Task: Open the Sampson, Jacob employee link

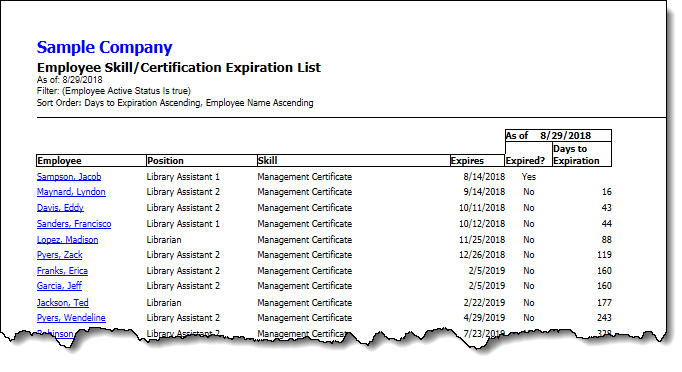Action: pos(69,177)
